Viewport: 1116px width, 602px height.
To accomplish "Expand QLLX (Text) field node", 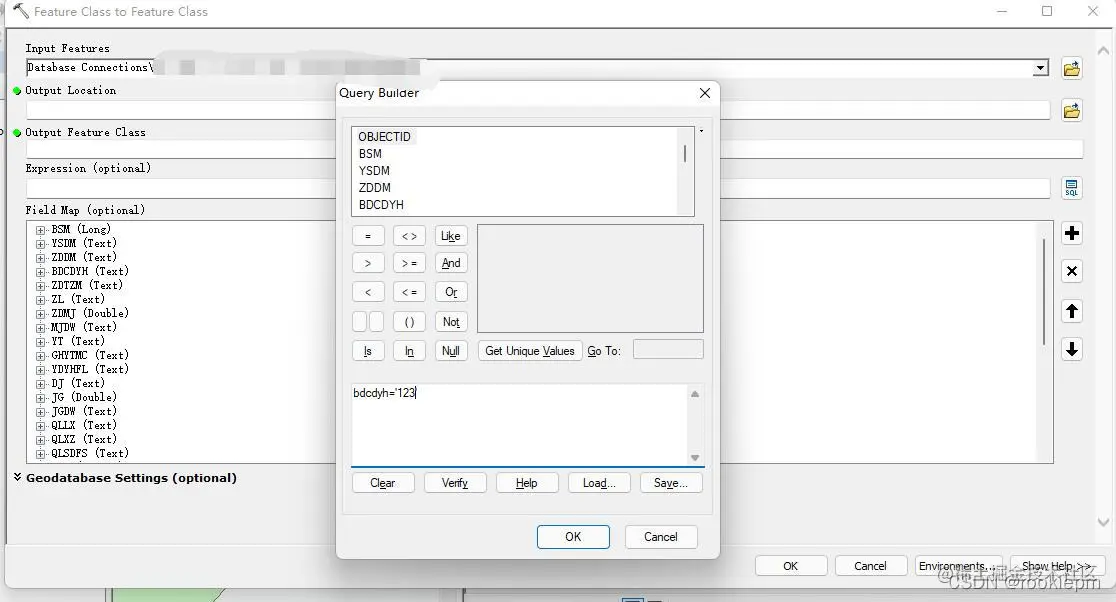I will pyautogui.click(x=41, y=426).
